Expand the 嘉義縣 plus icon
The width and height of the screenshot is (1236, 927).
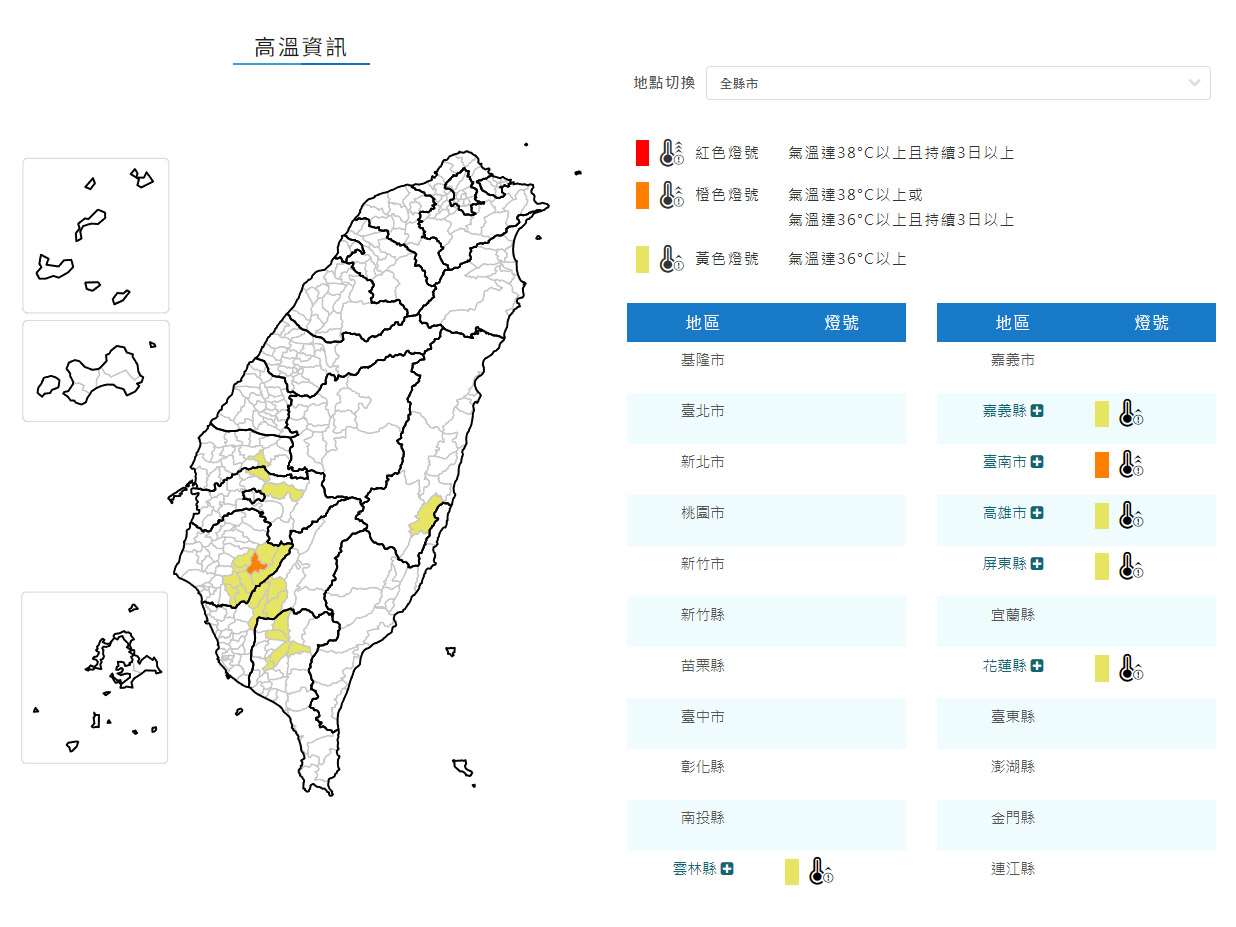coord(1037,411)
